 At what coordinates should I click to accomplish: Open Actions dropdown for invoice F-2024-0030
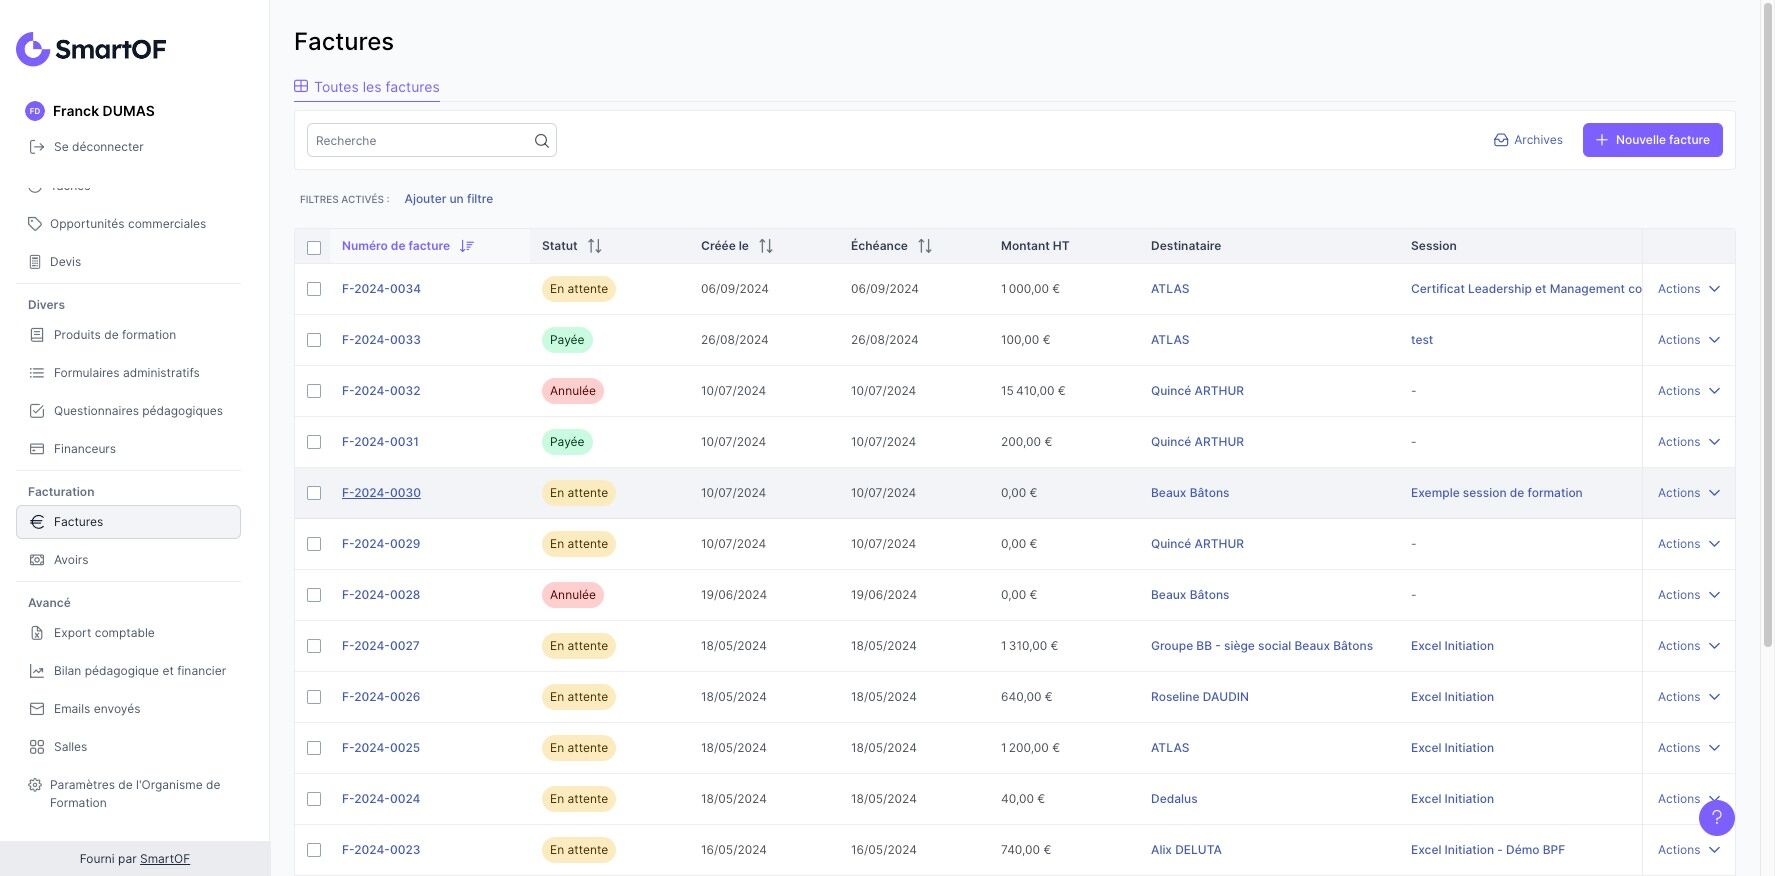point(1688,493)
